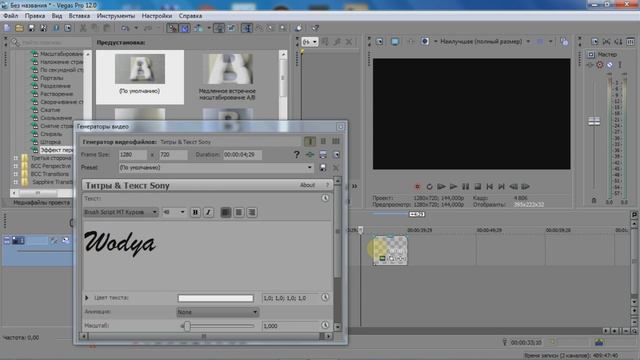This screenshot has height=360, width=640.
Task: Click the Duration timecode field
Action: [x=242, y=155]
